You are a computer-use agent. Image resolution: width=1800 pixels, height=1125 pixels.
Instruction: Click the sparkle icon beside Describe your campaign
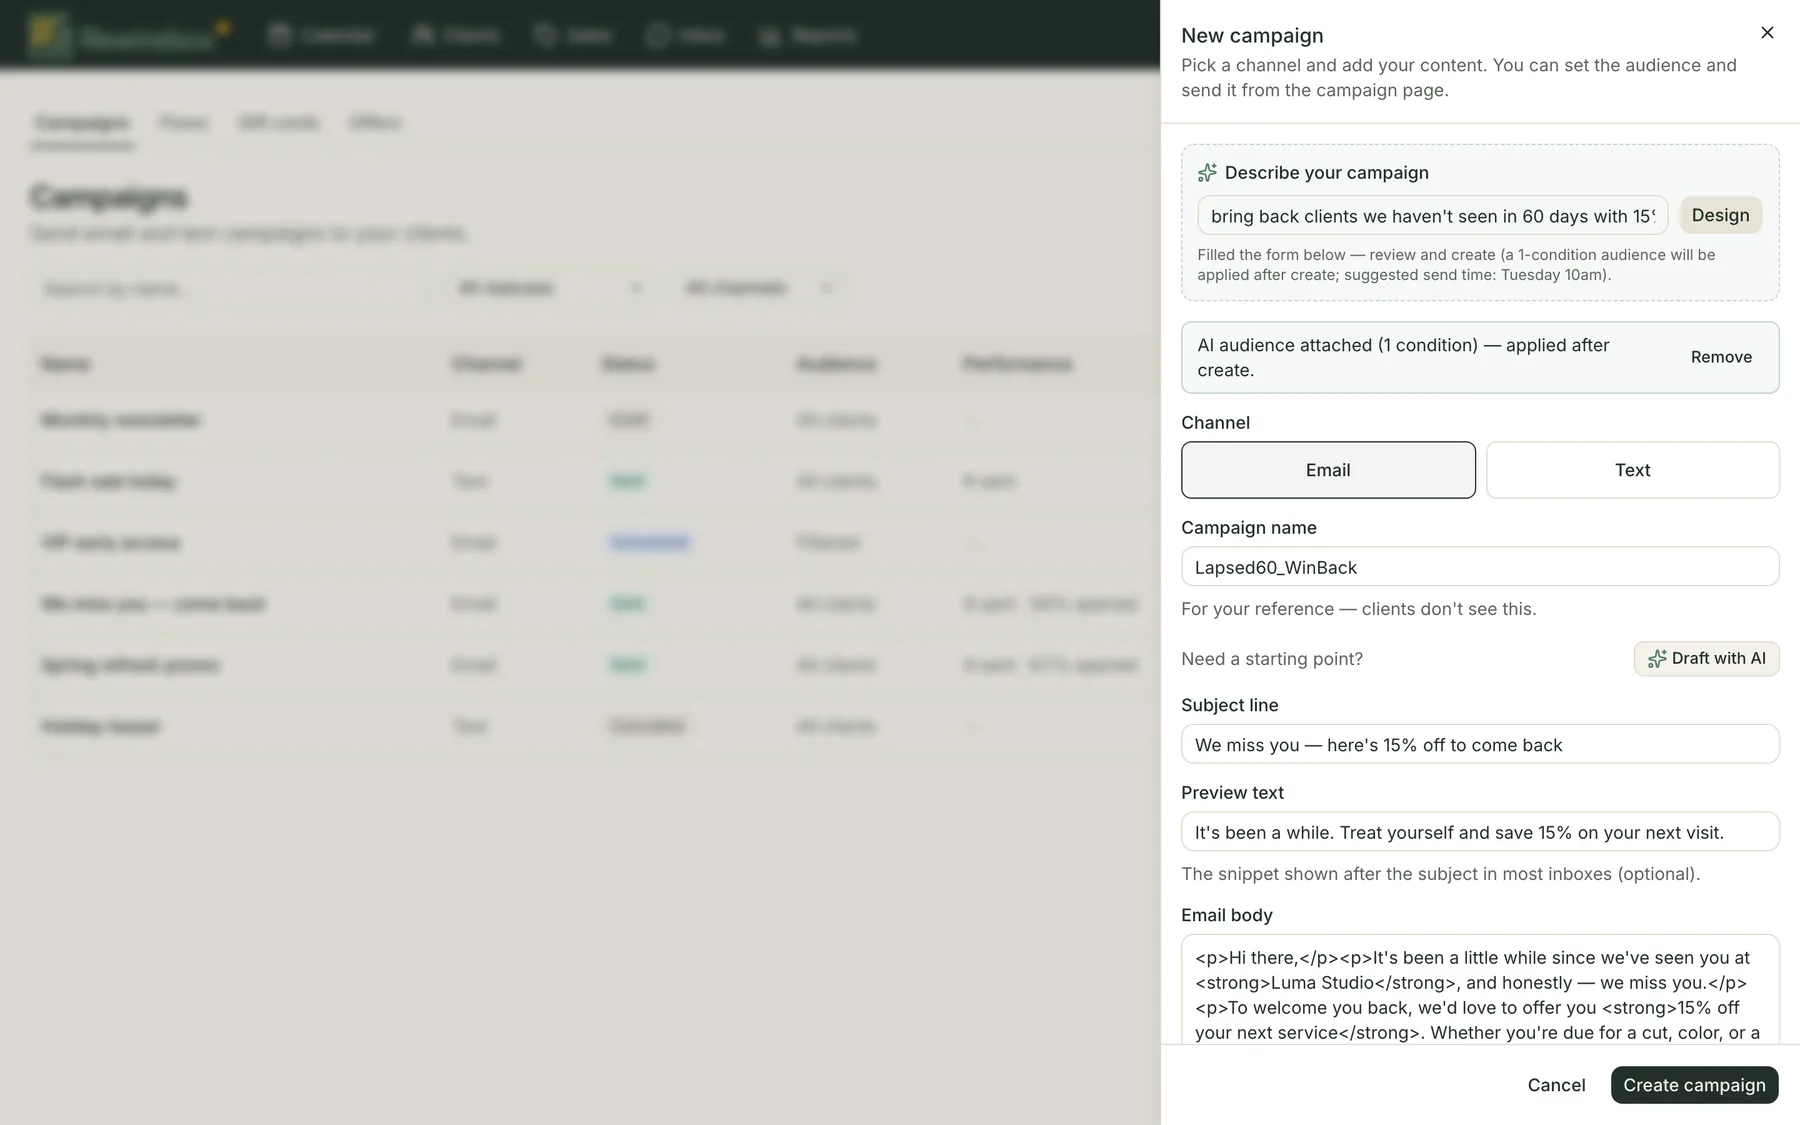tap(1207, 173)
